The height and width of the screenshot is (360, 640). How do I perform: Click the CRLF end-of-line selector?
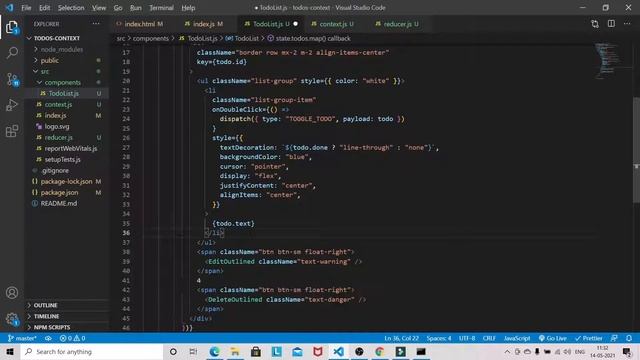[489, 338]
